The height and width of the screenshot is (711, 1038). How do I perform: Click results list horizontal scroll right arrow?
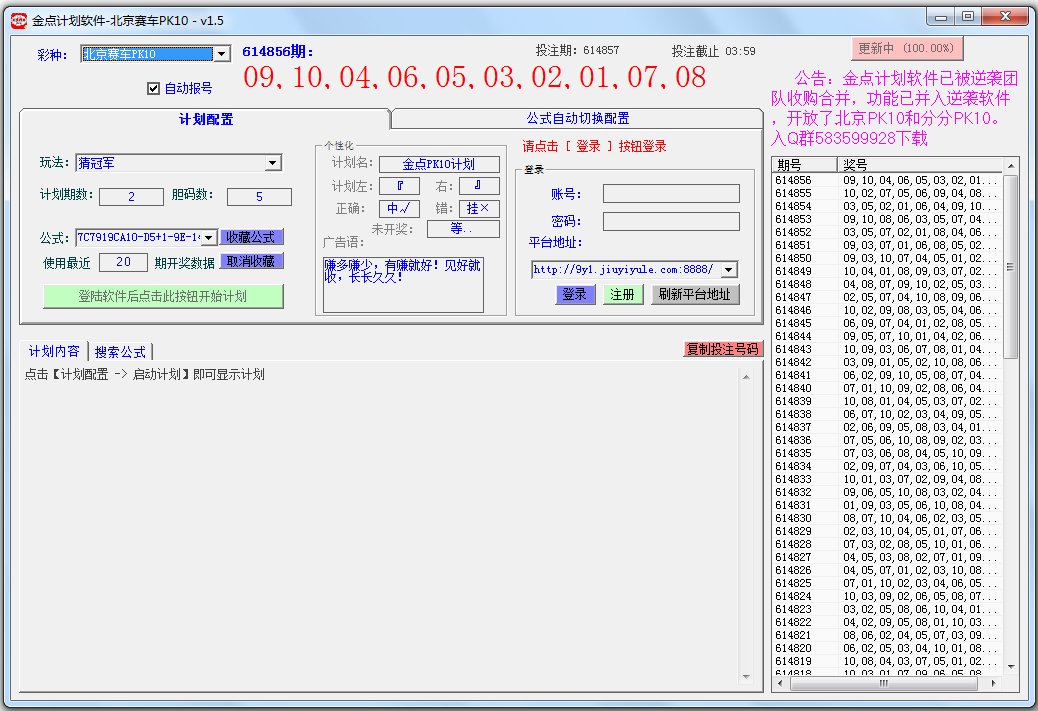pyautogui.click(x=993, y=683)
